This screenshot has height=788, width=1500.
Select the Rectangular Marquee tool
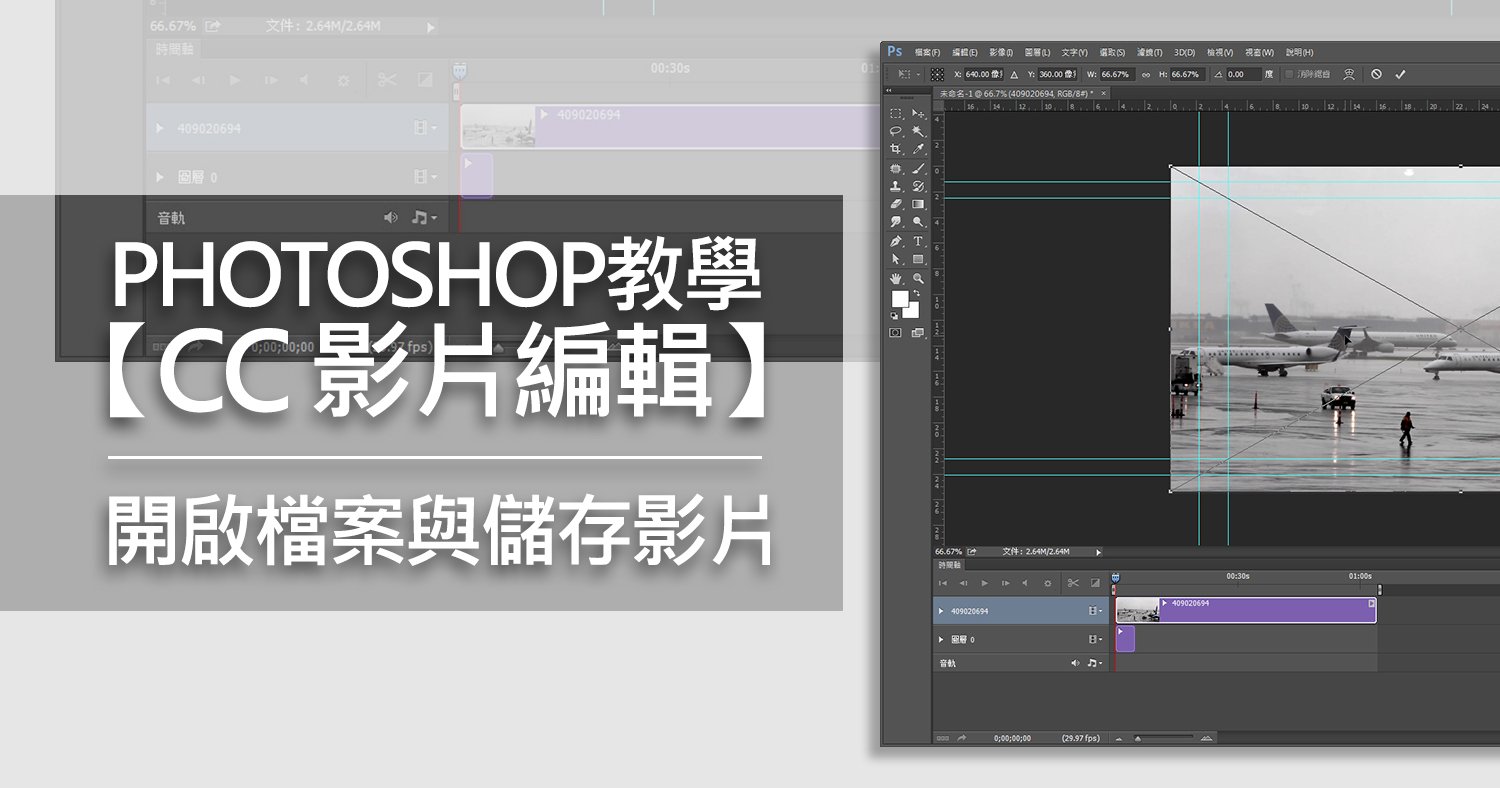tap(895, 113)
